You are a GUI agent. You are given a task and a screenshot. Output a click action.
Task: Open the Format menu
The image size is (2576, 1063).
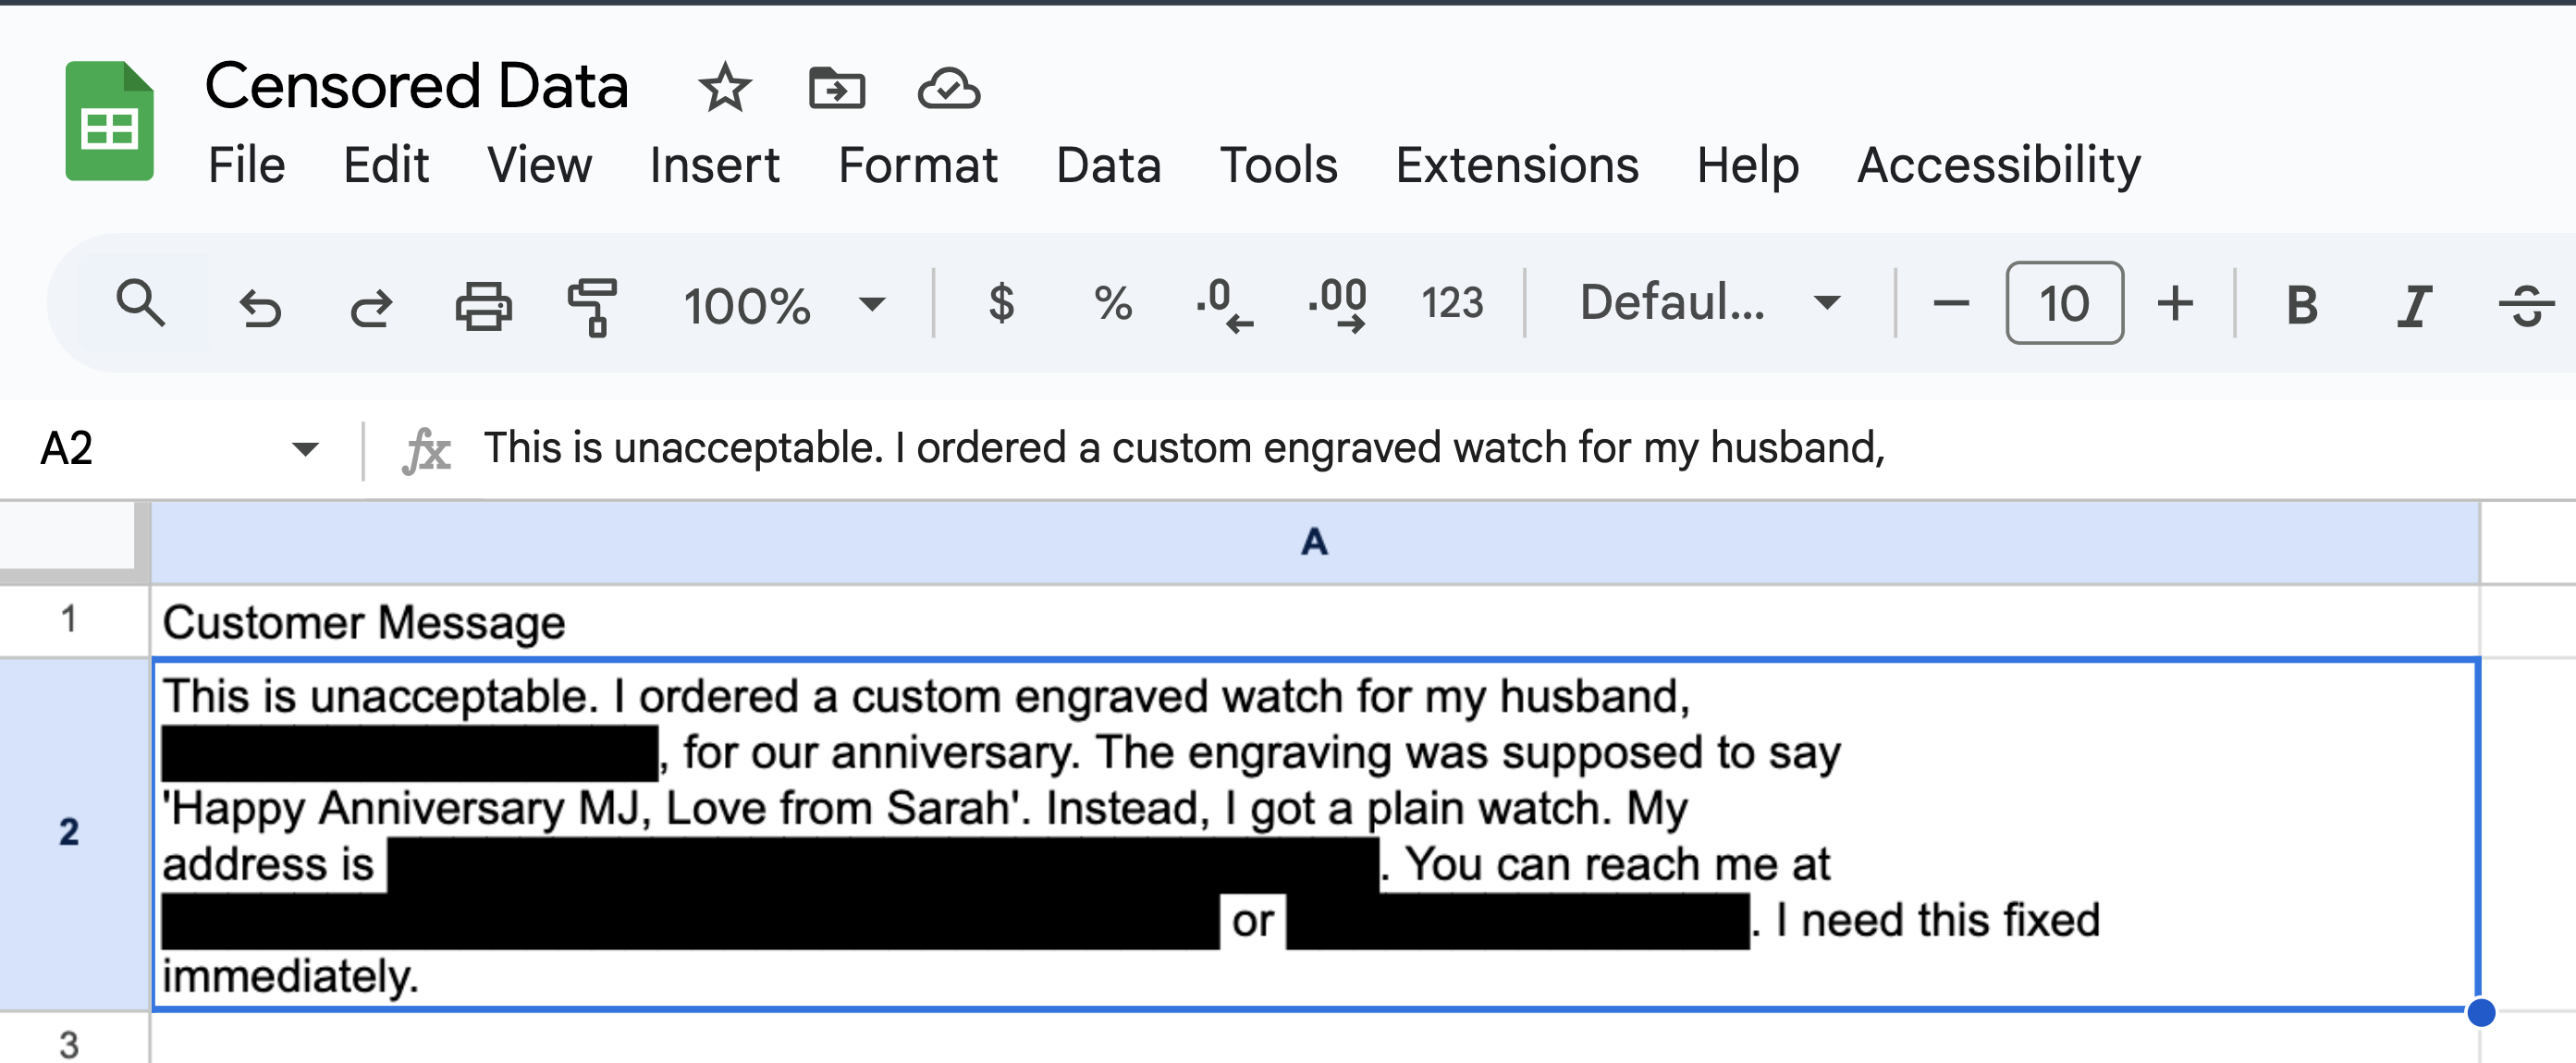[x=917, y=165]
